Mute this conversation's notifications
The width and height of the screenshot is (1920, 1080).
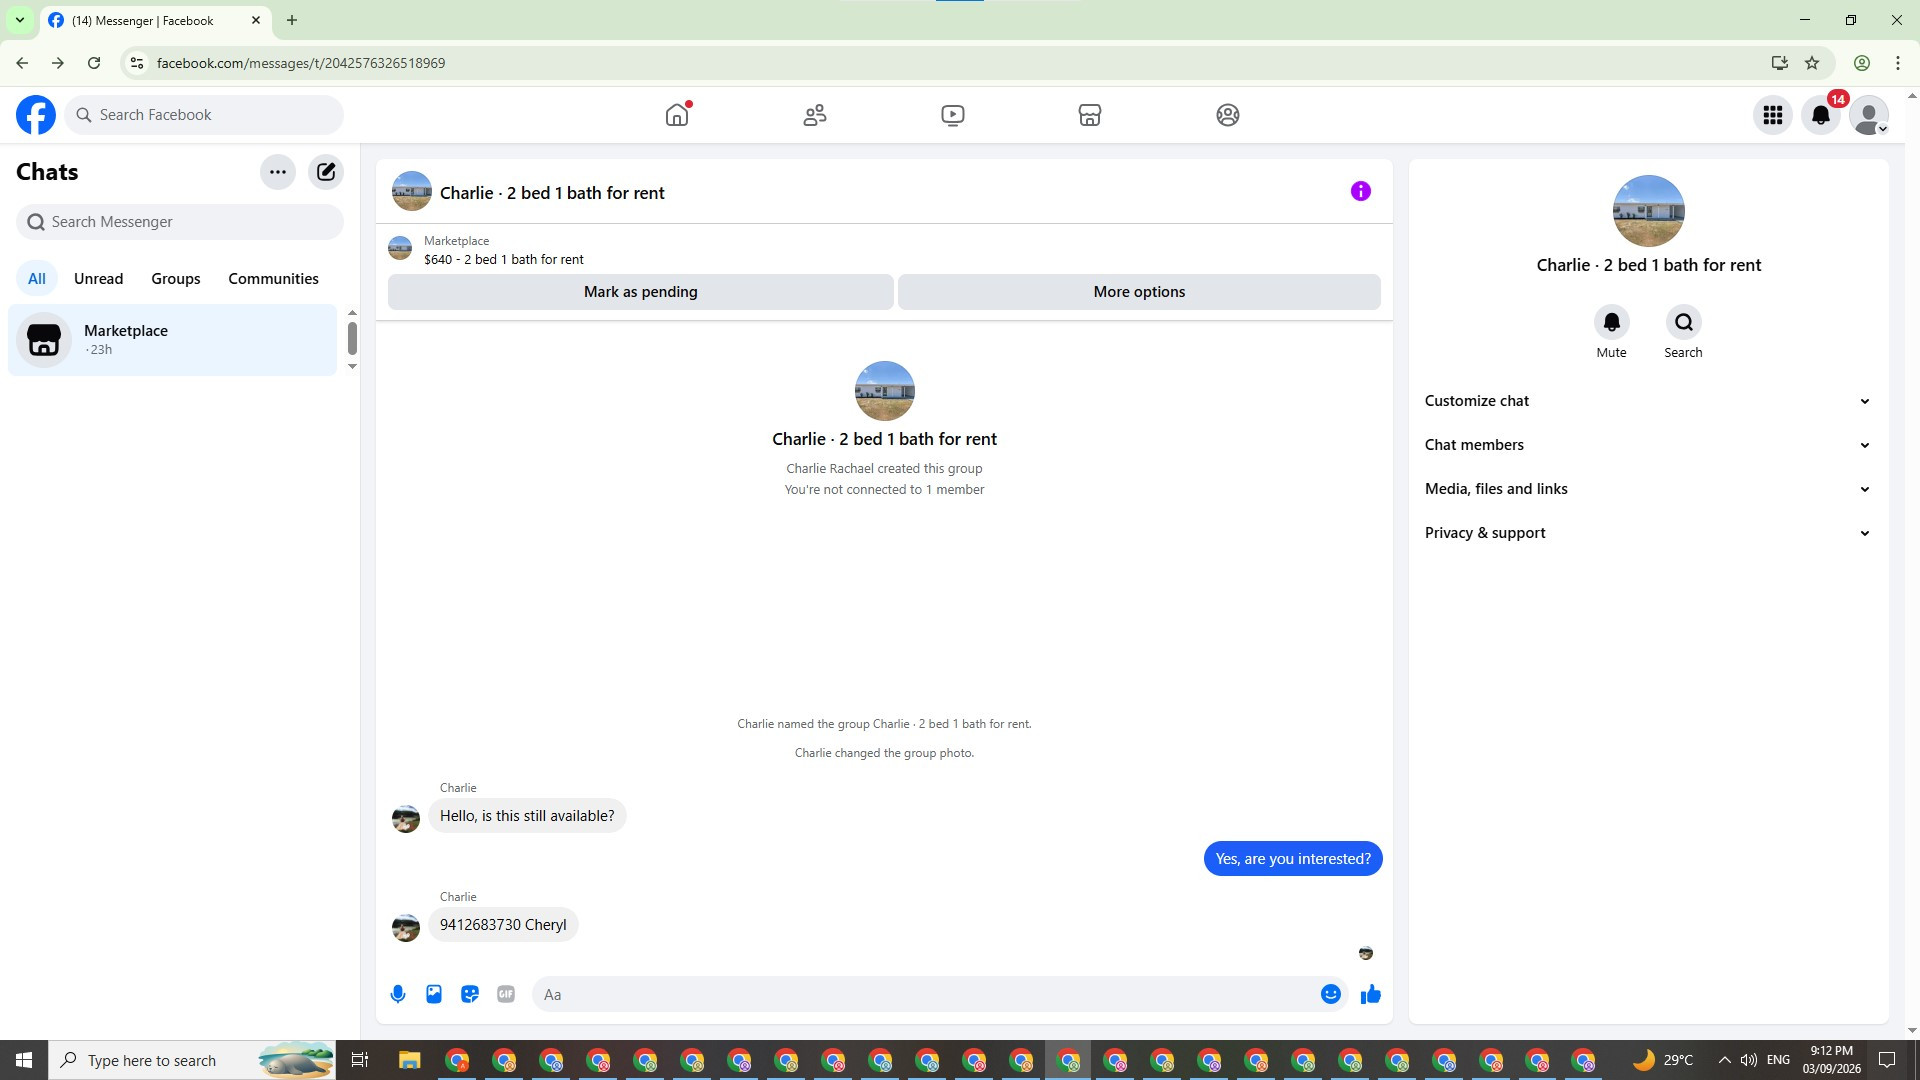tap(1611, 323)
